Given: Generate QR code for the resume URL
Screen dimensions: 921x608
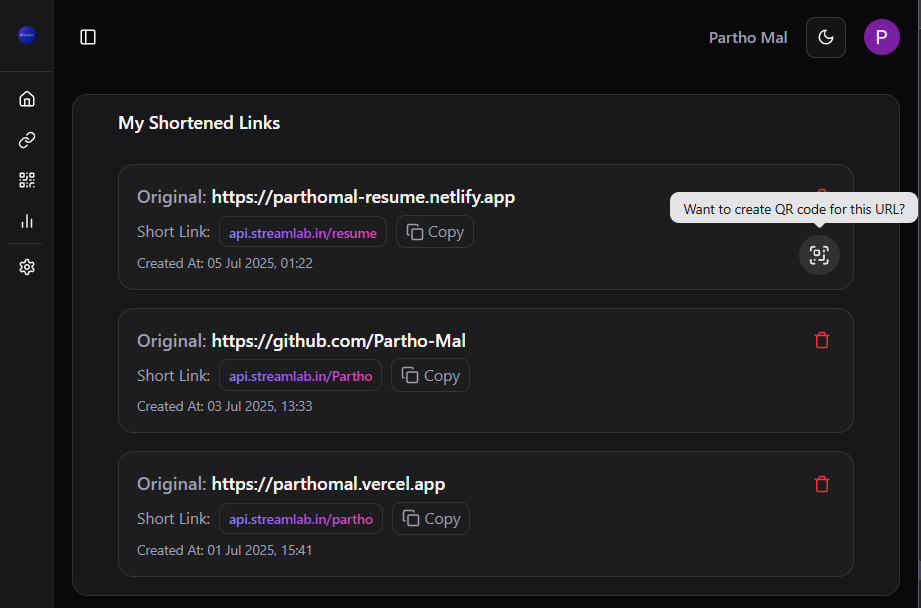Looking at the screenshot, I should point(819,255).
